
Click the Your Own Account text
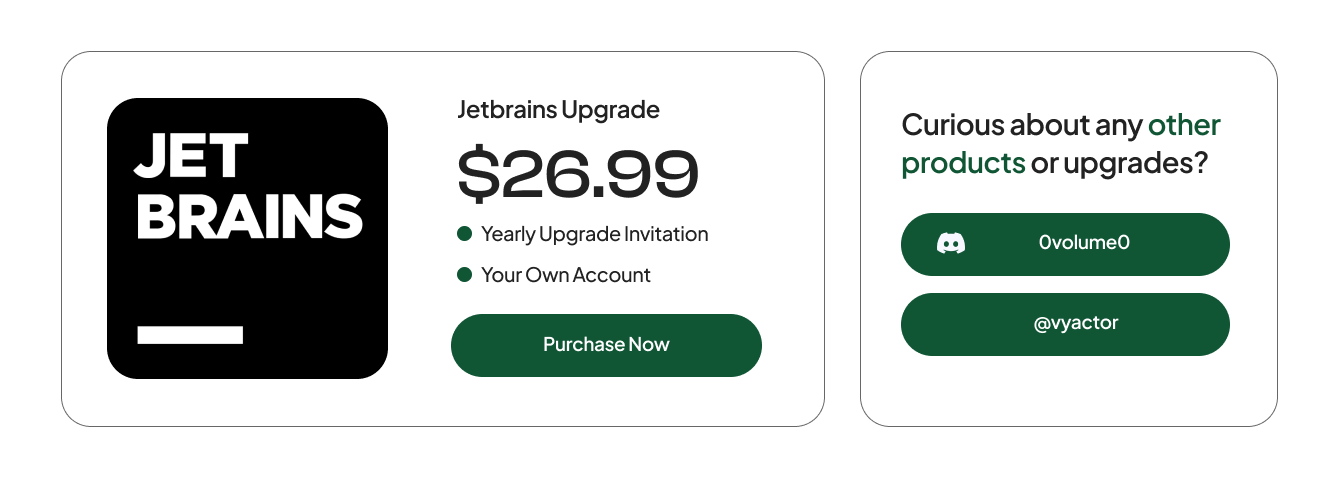click(x=565, y=274)
